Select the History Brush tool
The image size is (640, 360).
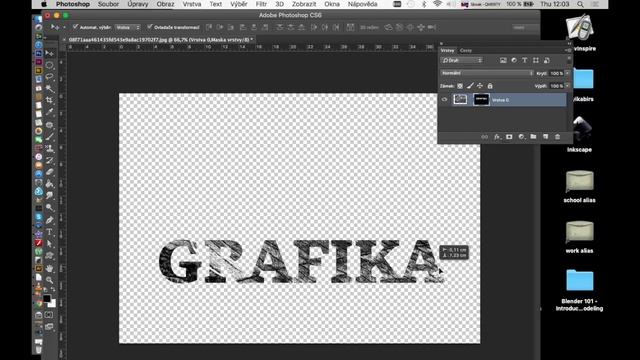[x=49, y=160]
